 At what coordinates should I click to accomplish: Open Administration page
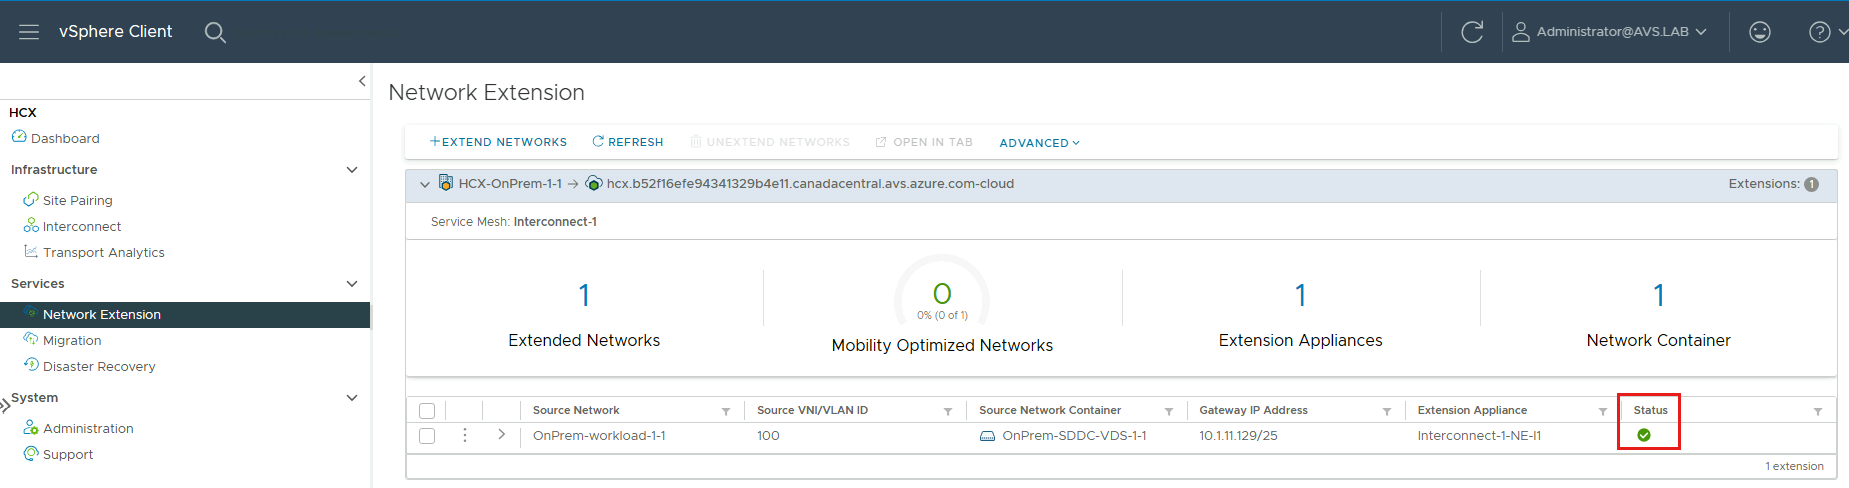coord(88,428)
